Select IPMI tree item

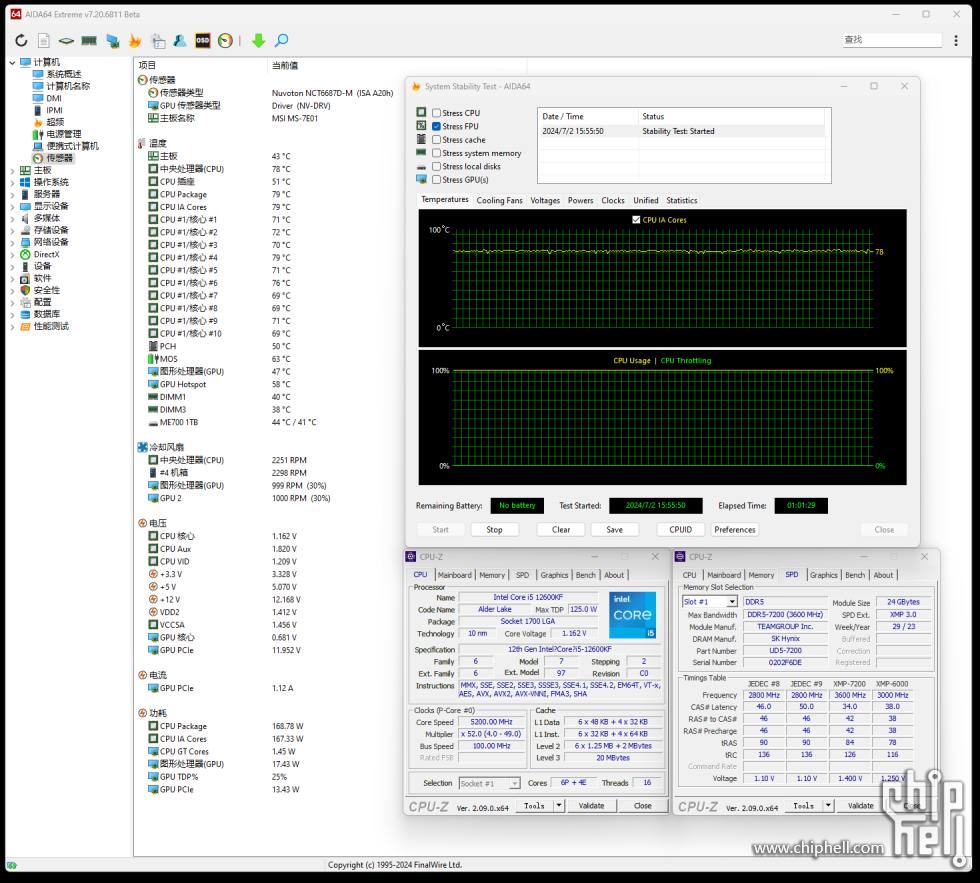[x=54, y=110]
